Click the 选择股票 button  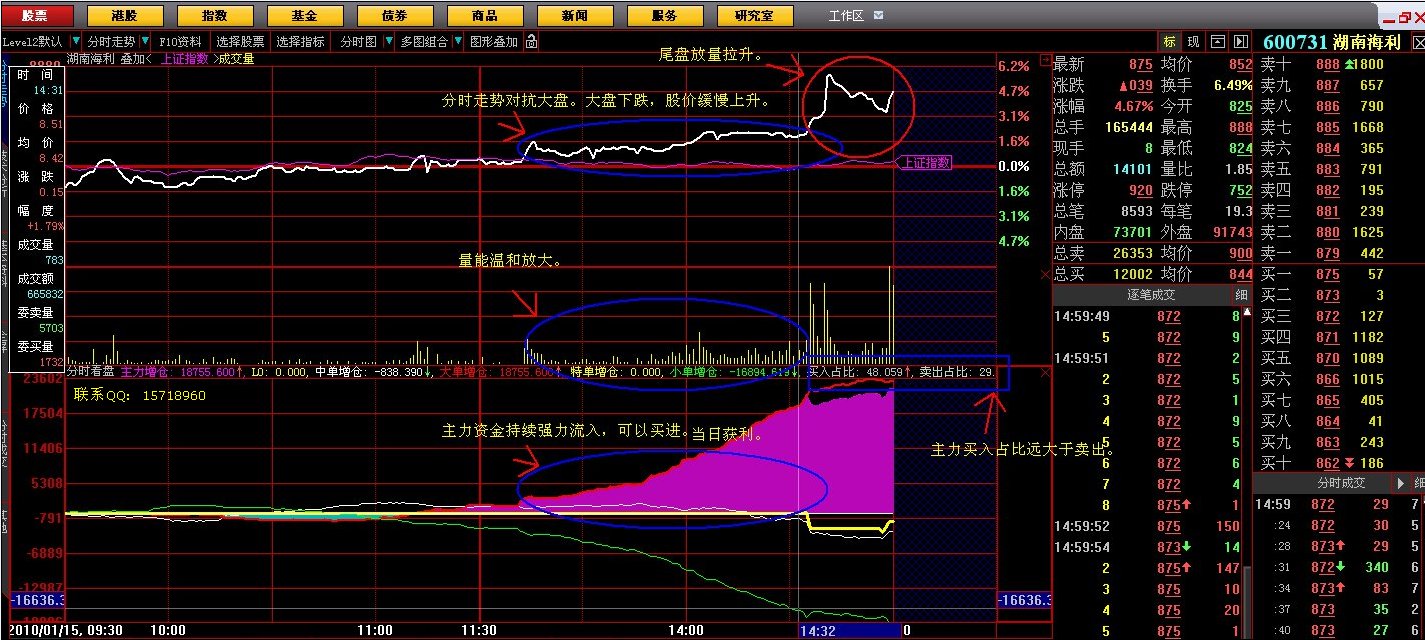coord(241,42)
